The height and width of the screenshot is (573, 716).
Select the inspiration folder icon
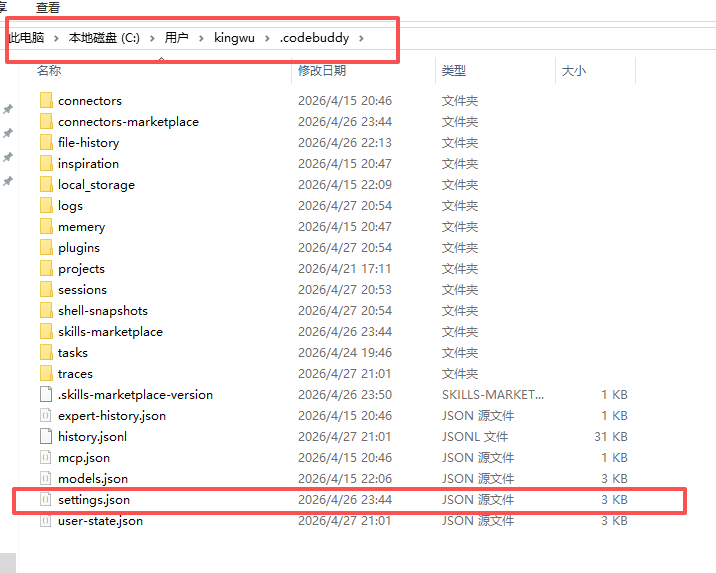pyautogui.click(x=46, y=163)
